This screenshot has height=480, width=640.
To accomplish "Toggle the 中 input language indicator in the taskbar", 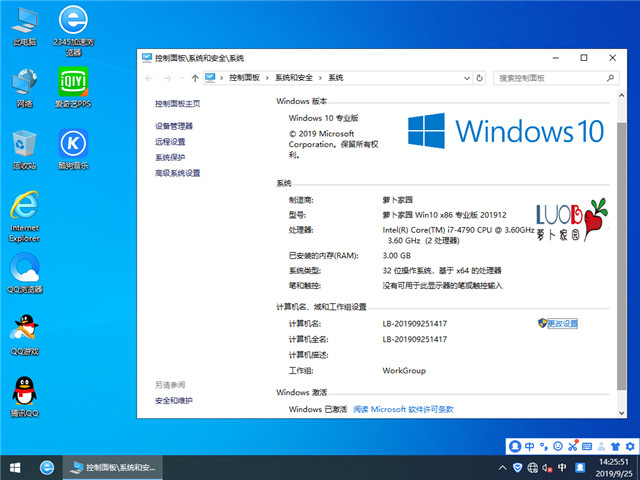I will [x=562, y=467].
